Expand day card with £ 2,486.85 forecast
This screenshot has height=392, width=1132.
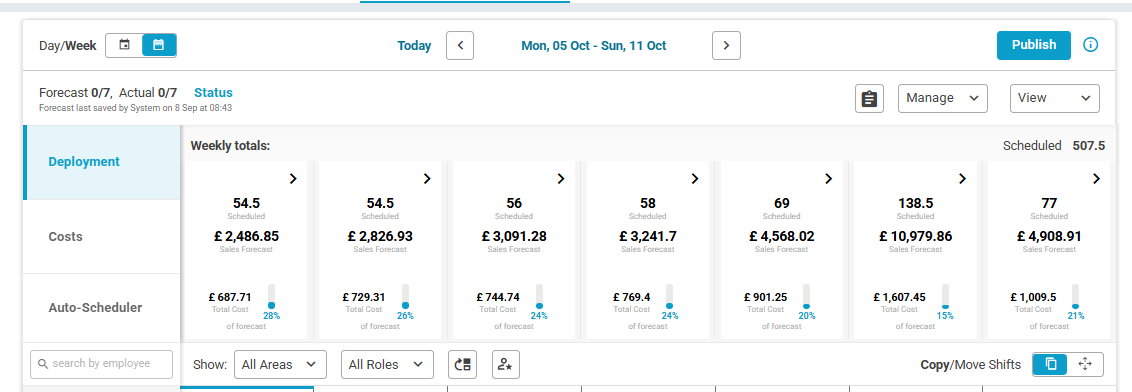[293, 178]
